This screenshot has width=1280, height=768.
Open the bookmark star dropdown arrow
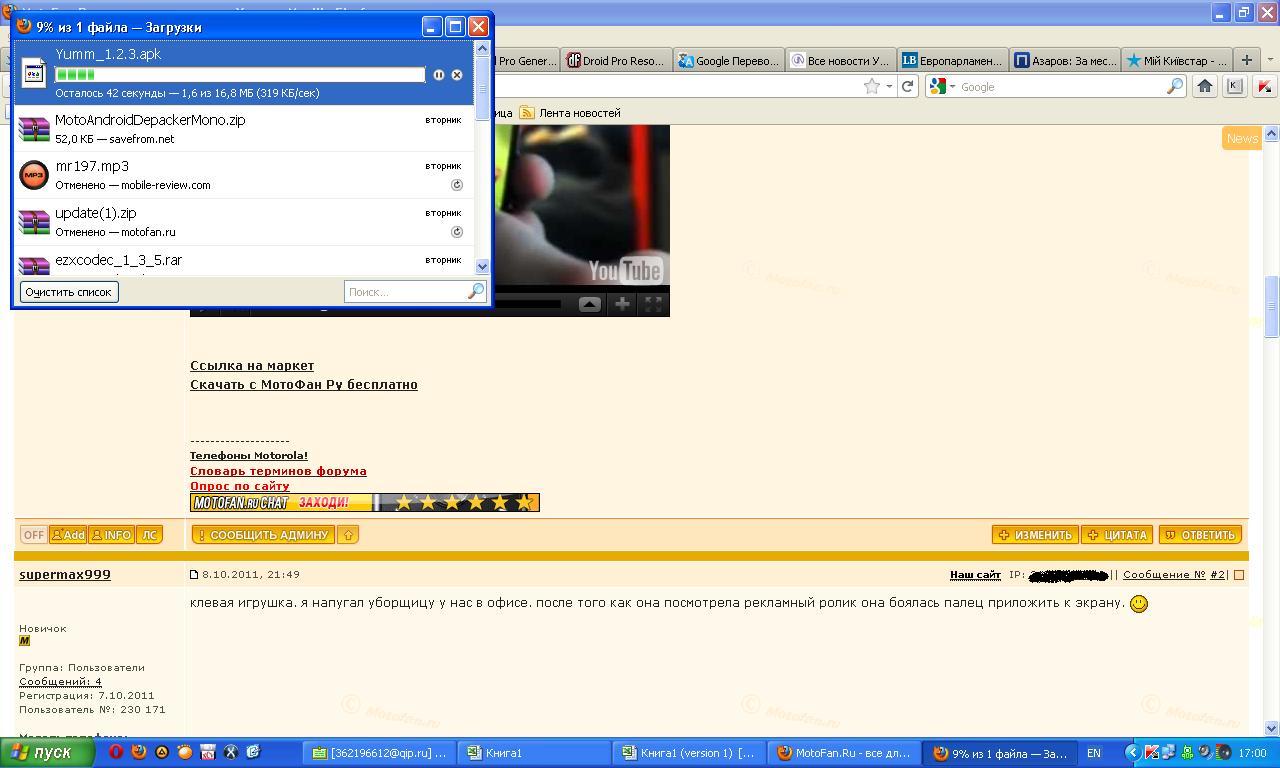889,87
